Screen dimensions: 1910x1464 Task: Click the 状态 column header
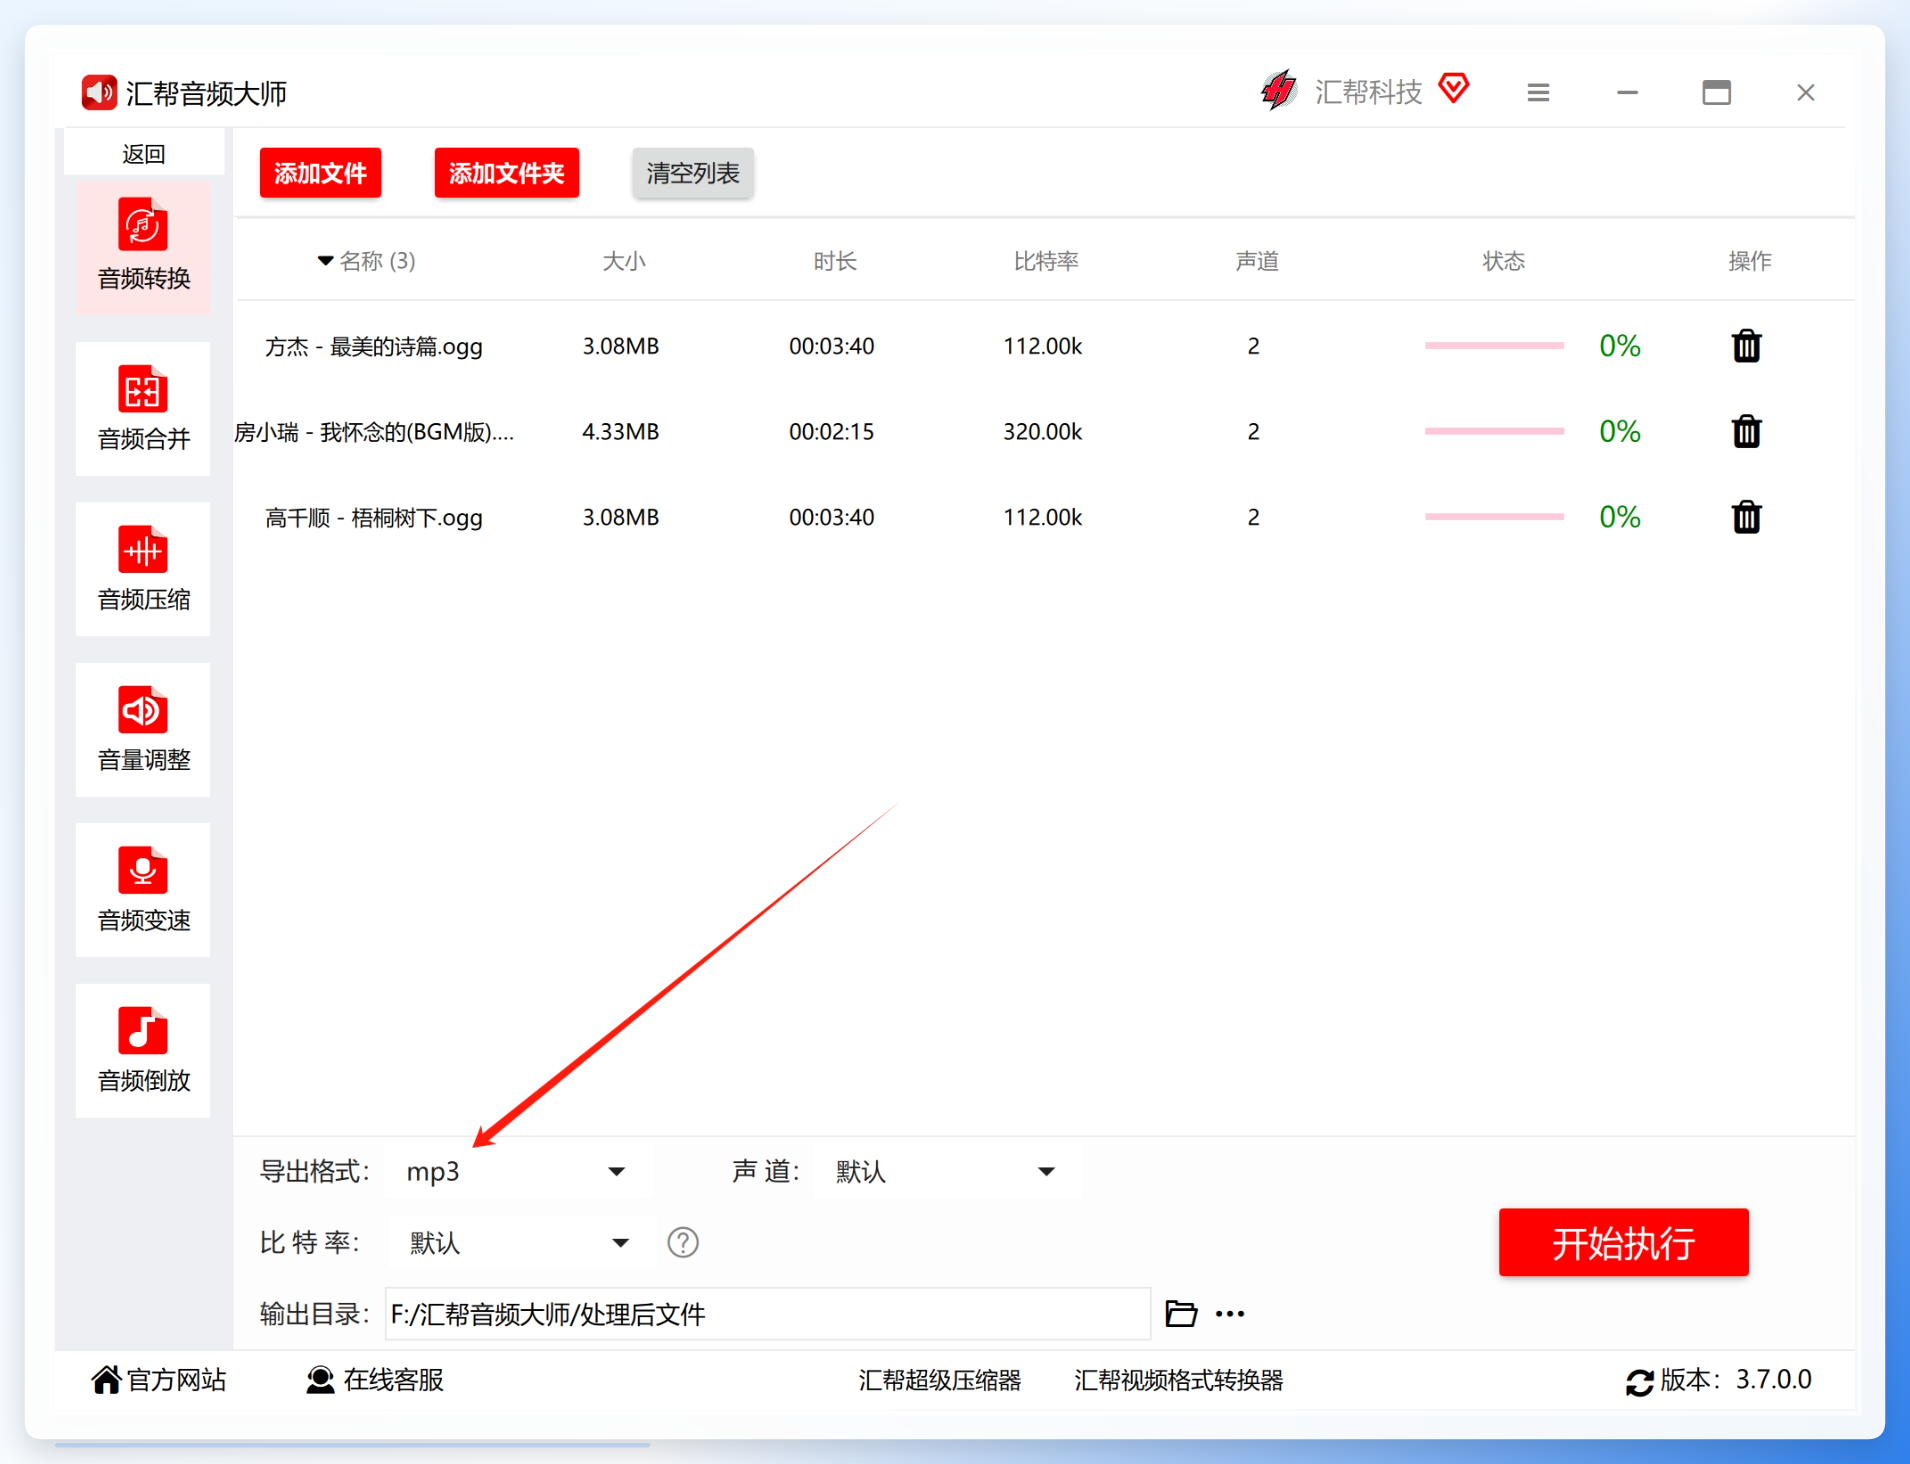(1502, 261)
